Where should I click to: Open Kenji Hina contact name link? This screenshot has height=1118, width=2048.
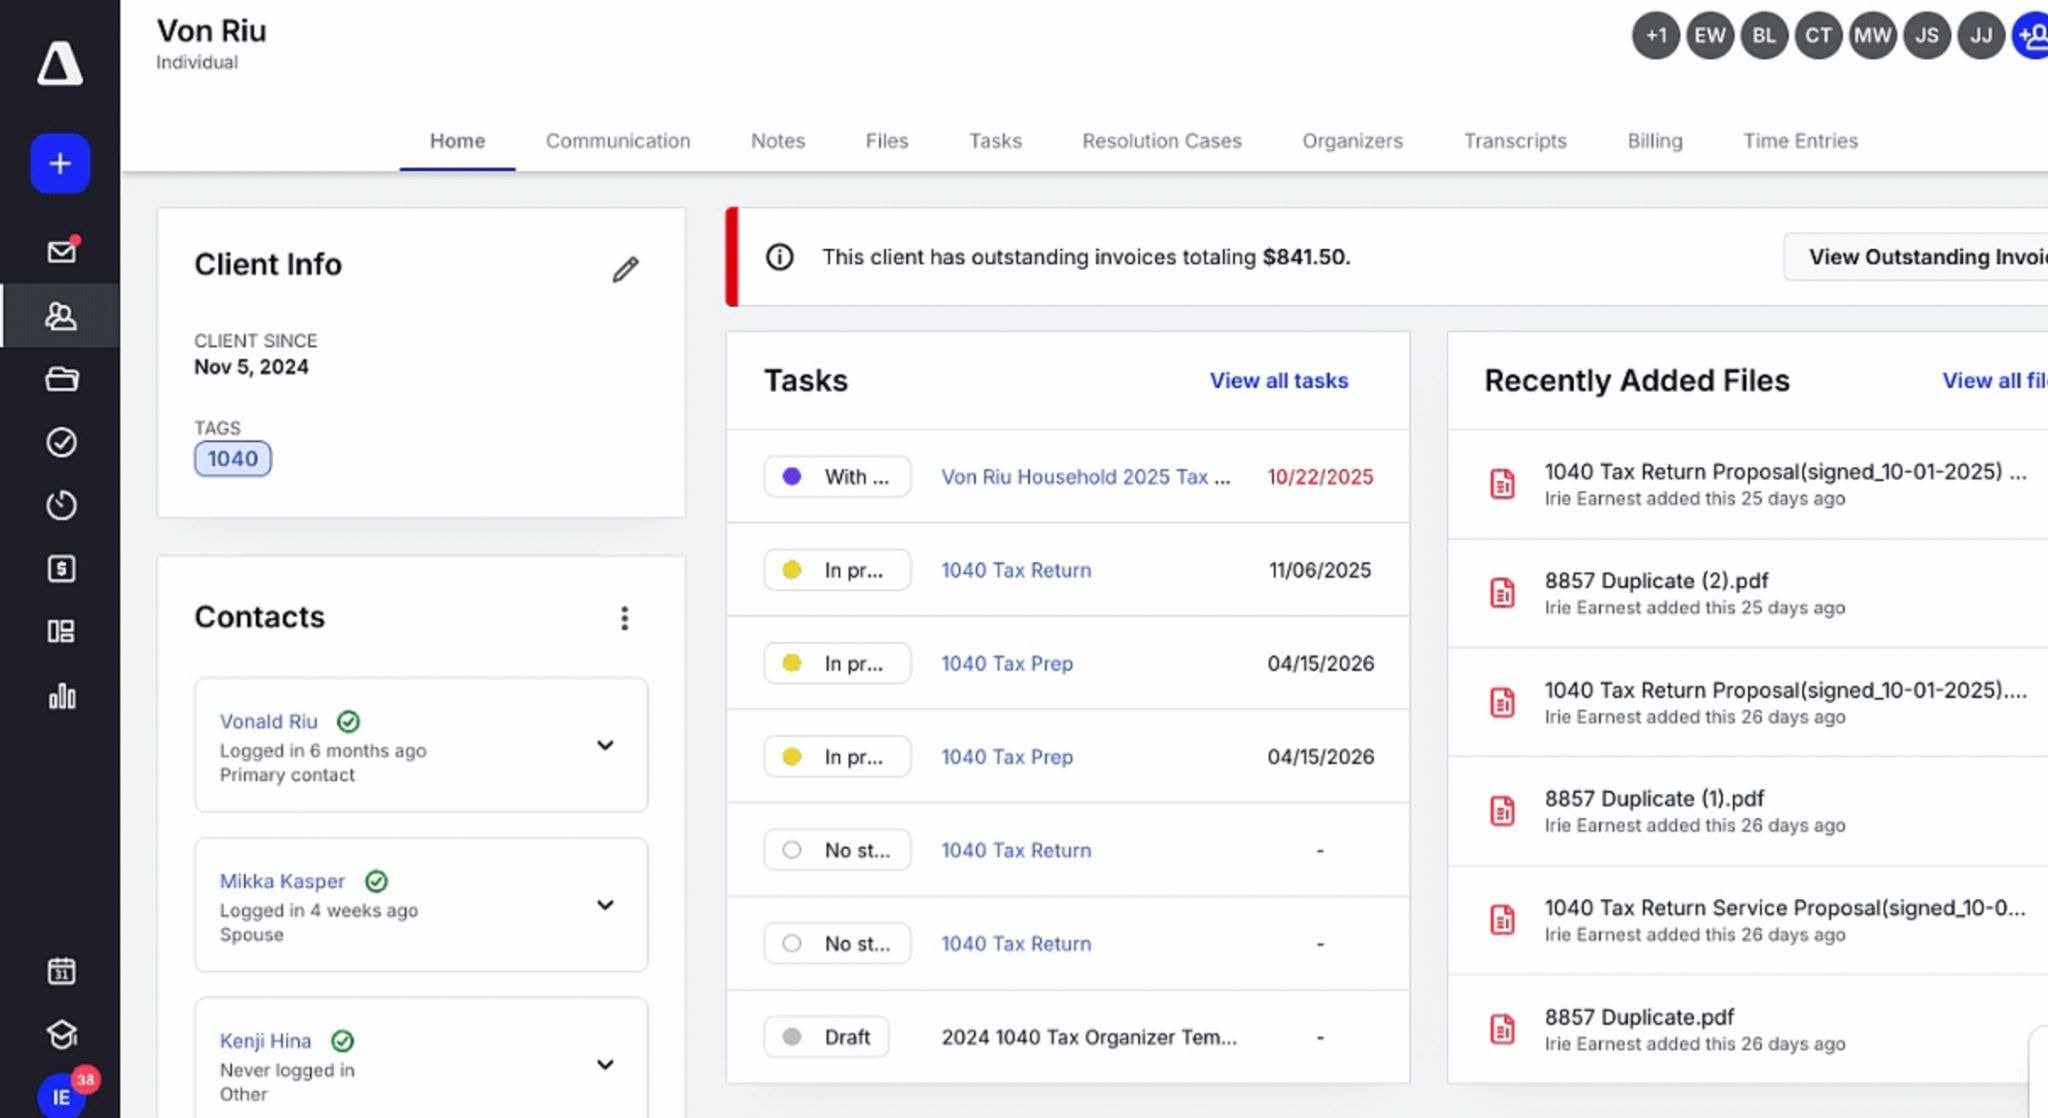click(x=265, y=1041)
